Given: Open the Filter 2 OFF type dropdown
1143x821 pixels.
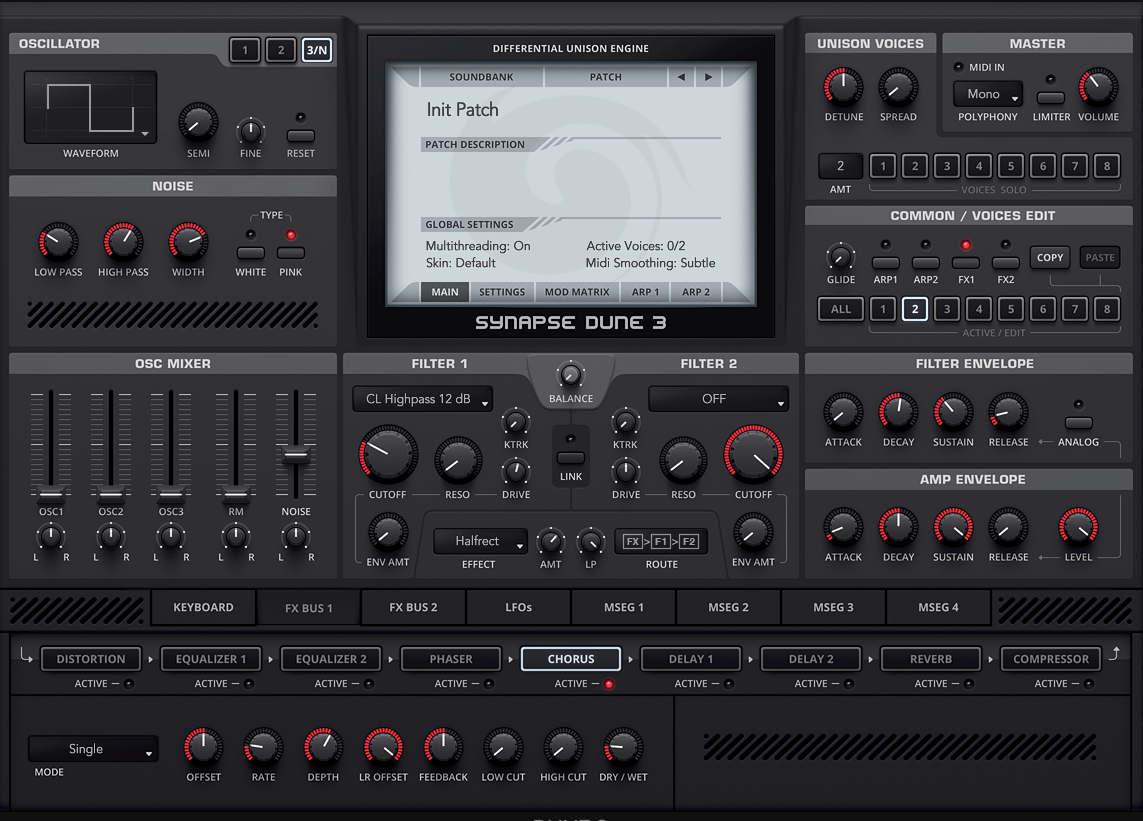Looking at the screenshot, I should 718,399.
